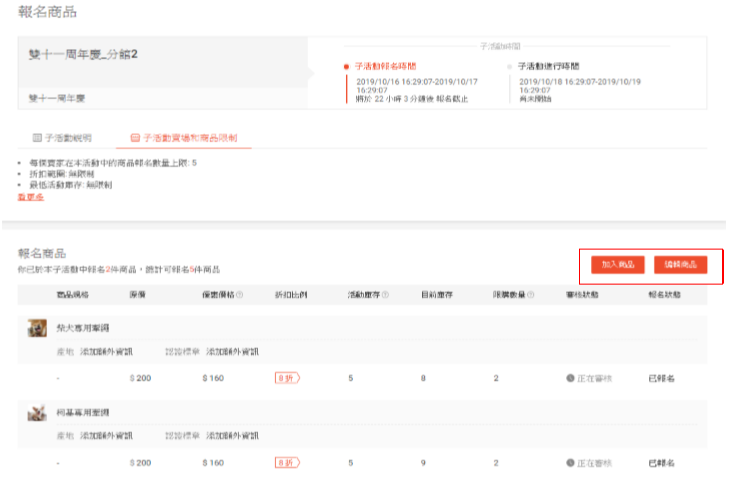The image size is (754, 502).
Task: Click the 雙十一周年慶 parent event label
Action: coord(57,99)
